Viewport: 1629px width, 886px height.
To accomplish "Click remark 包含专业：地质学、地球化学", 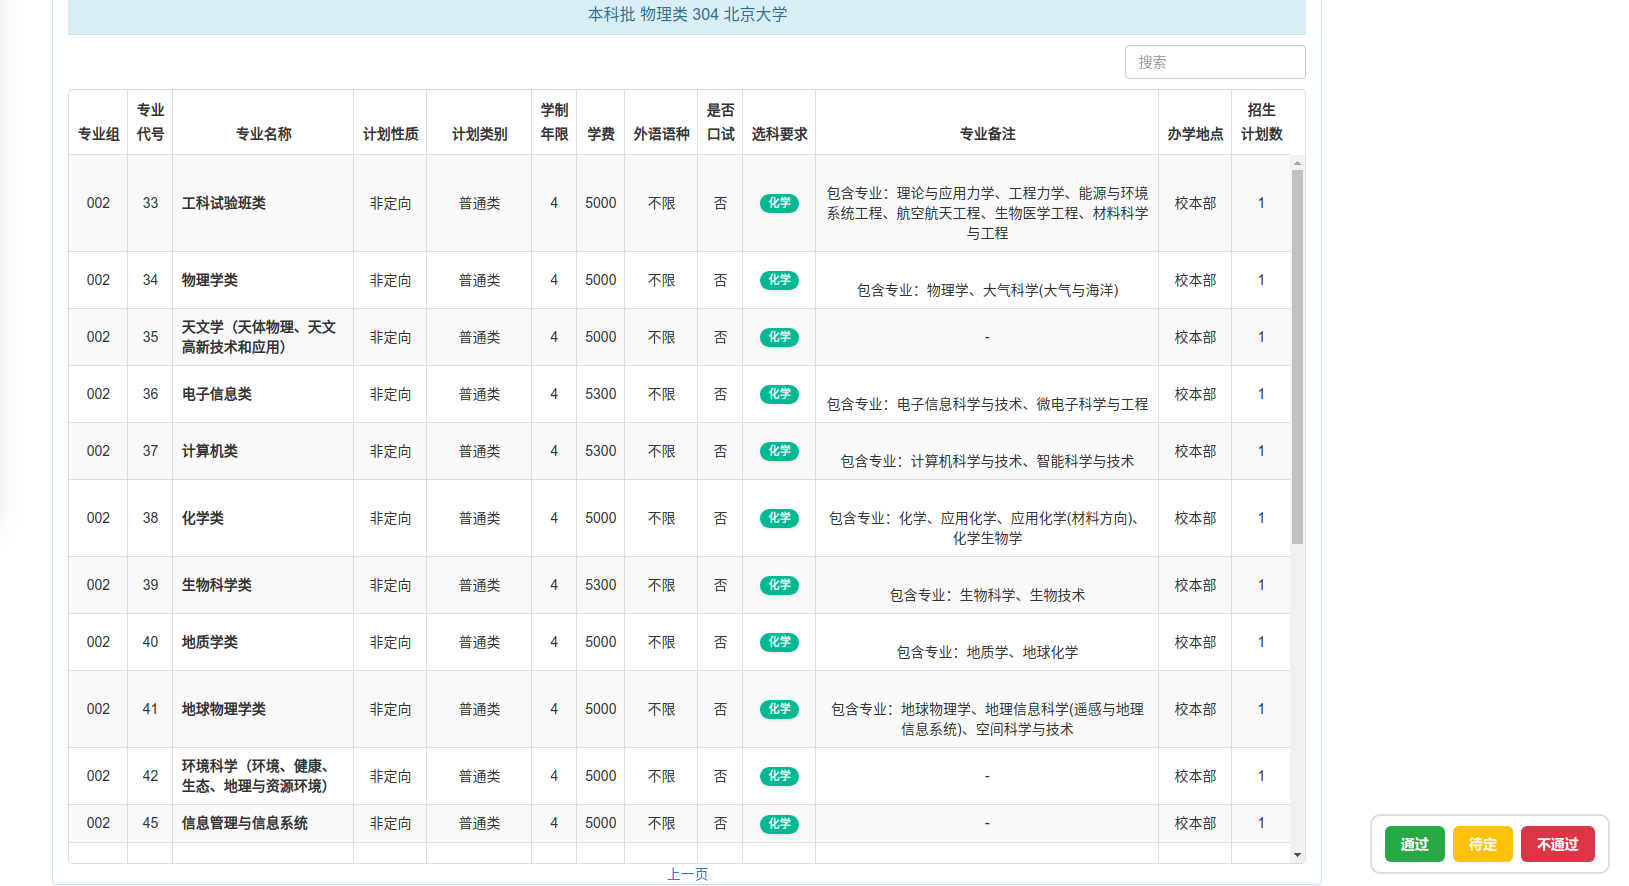I will (987, 652).
